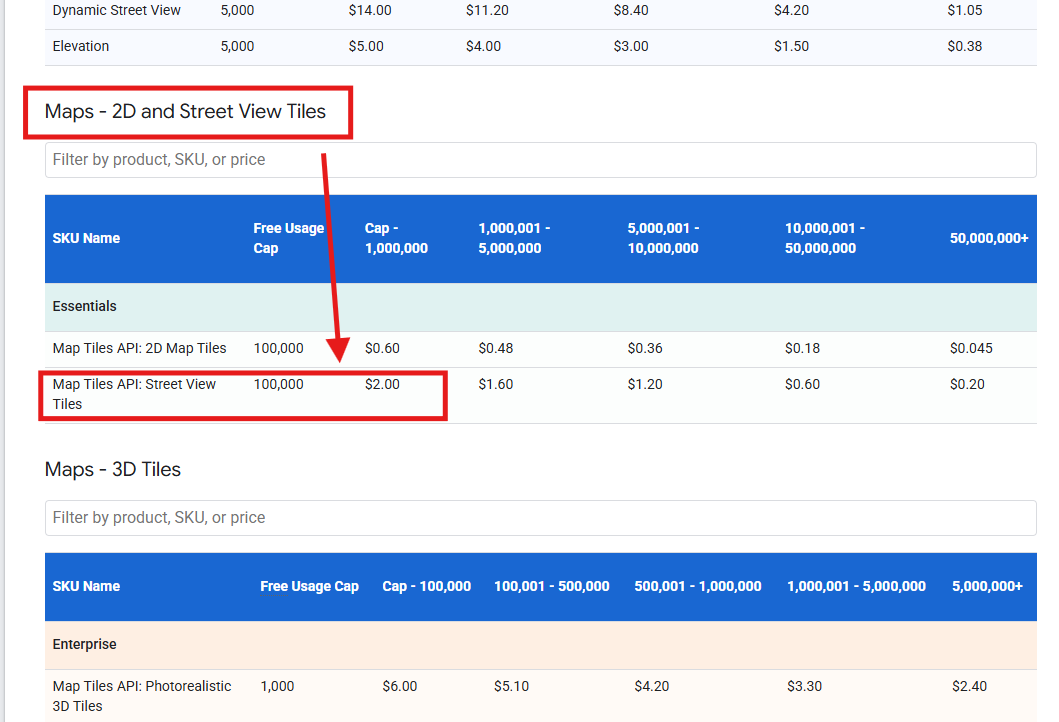The image size is (1059, 722).
Task: Click the $0.20 price cell
Action: 967,384
